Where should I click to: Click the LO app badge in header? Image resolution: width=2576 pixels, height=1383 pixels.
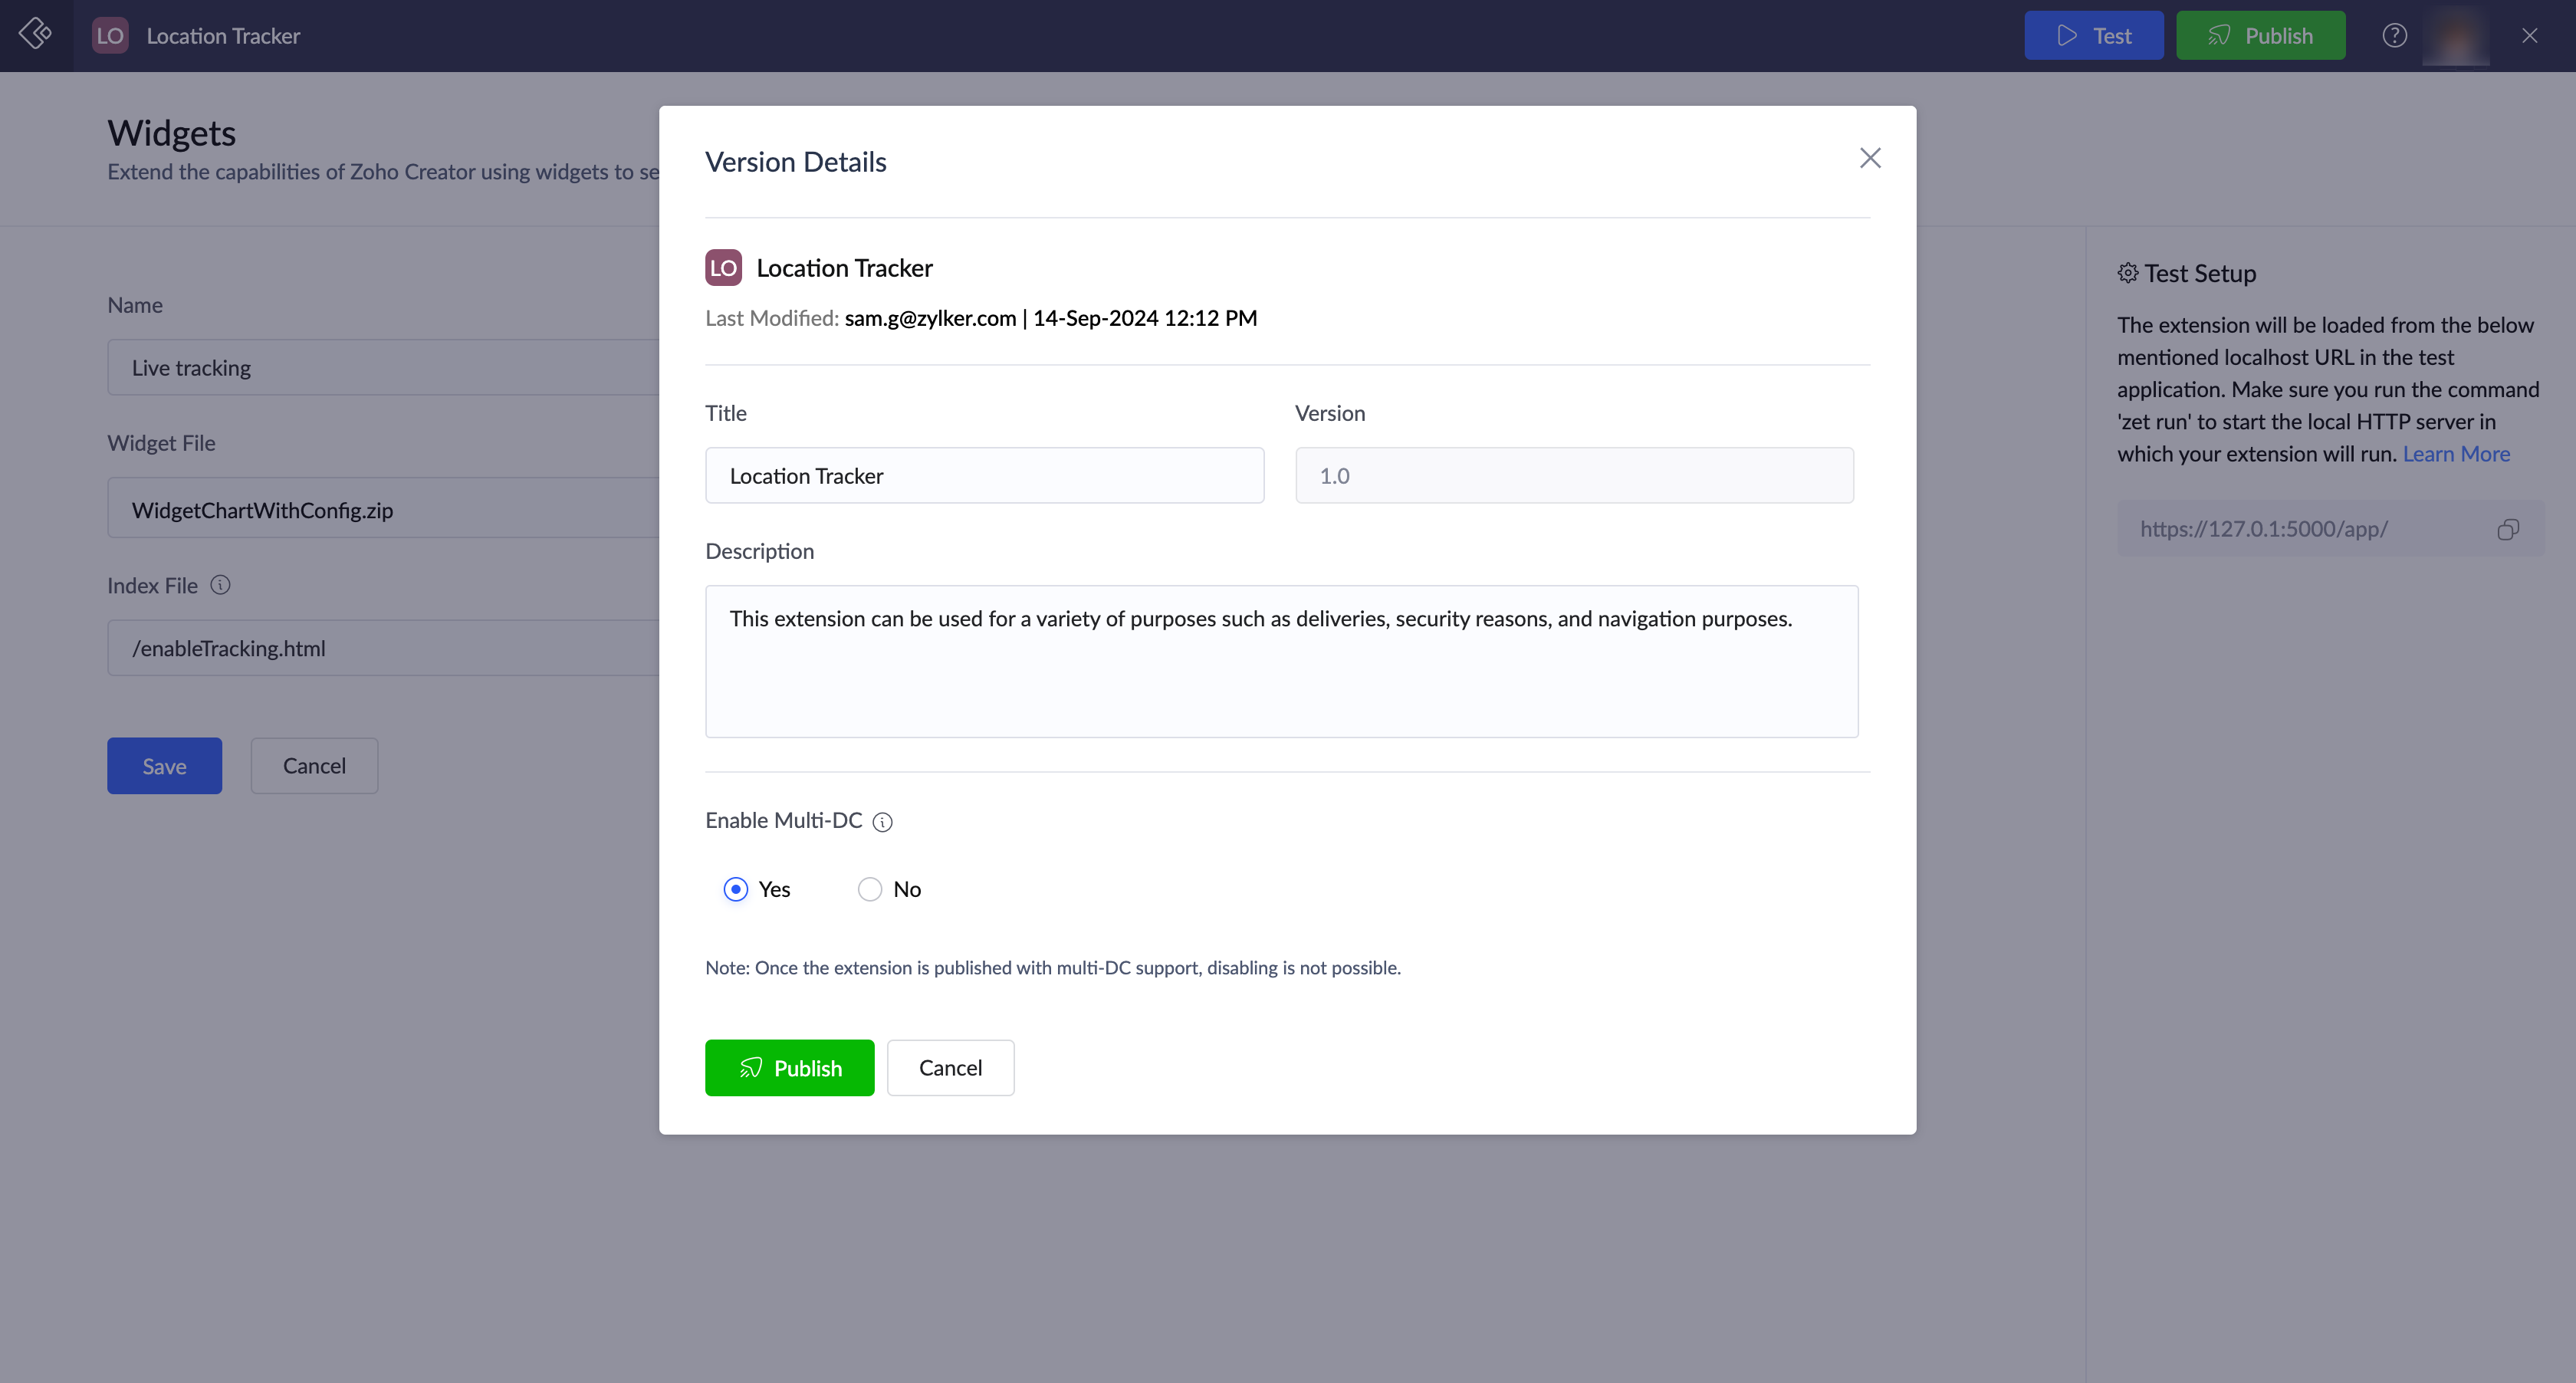[110, 36]
